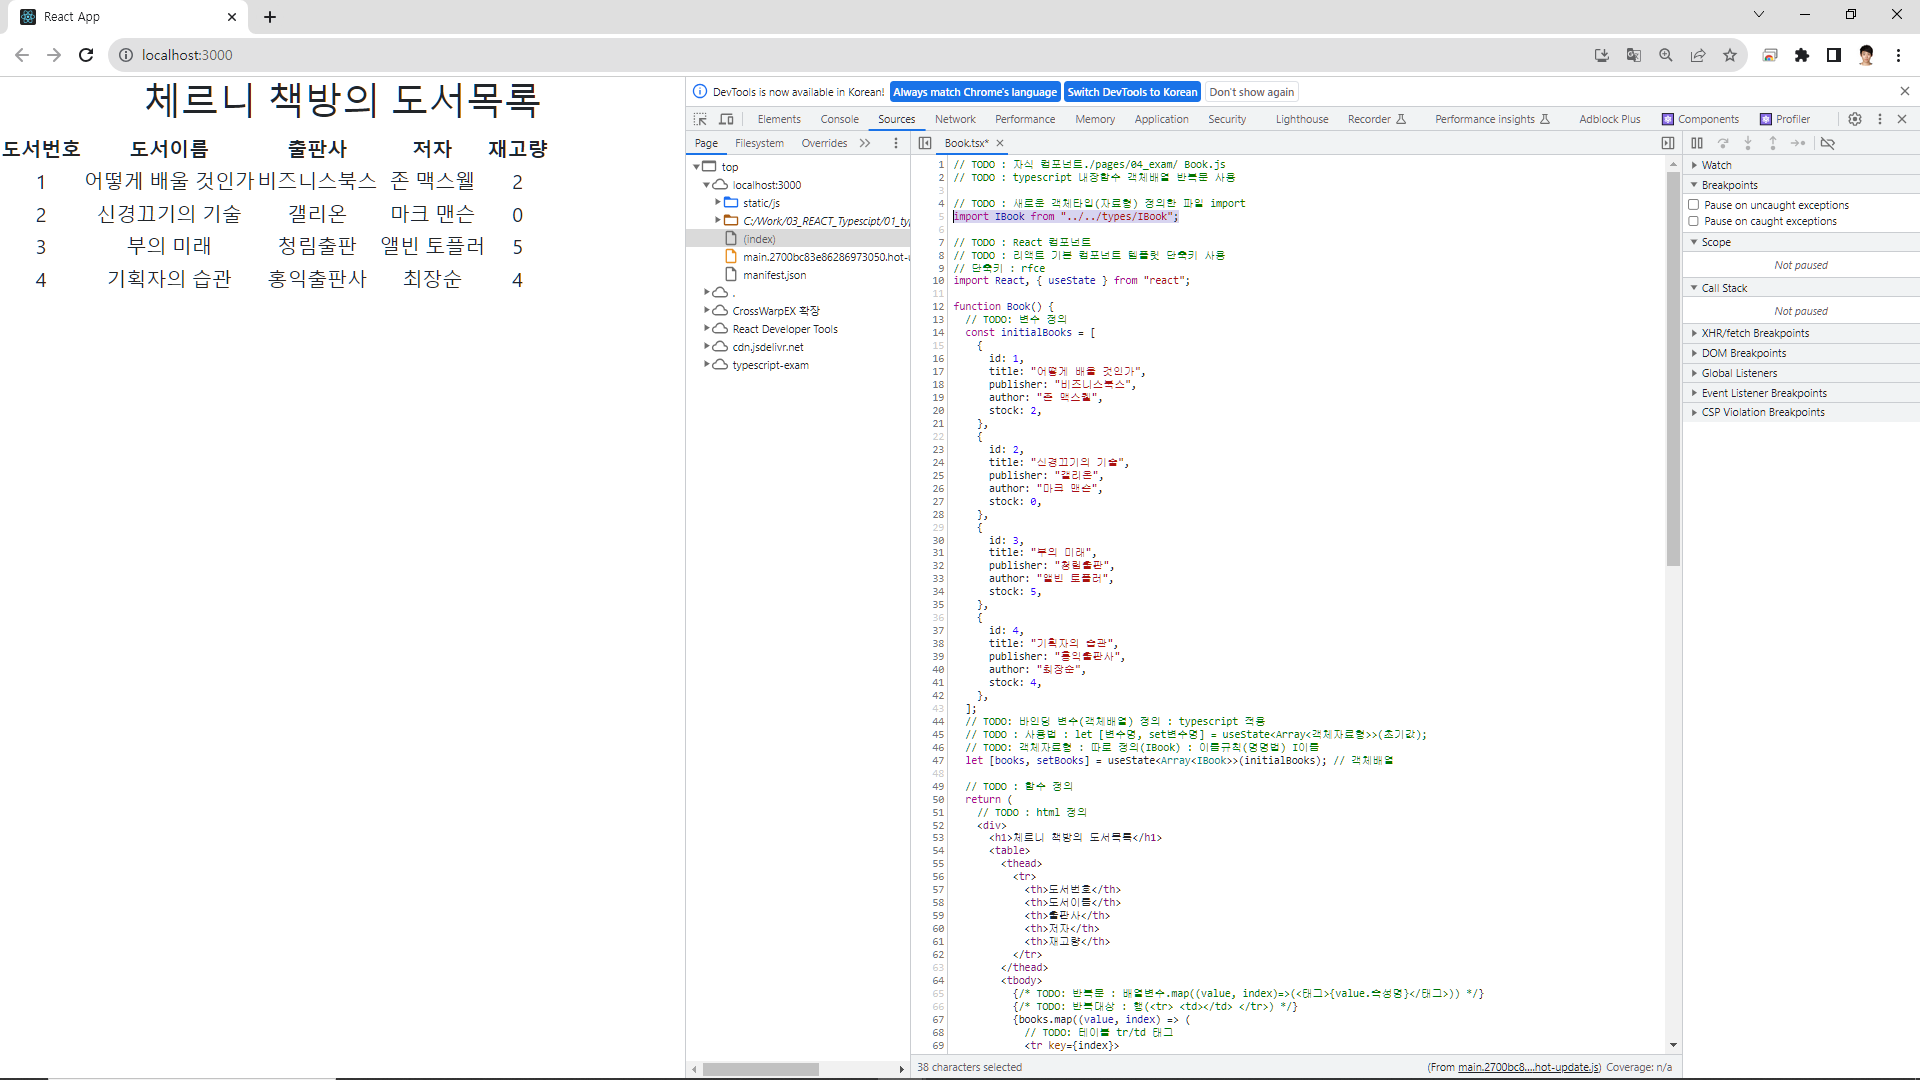1920x1080 pixels.
Task: Hide the debugger sidebar pane
Action: pyautogui.click(x=1668, y=143)
